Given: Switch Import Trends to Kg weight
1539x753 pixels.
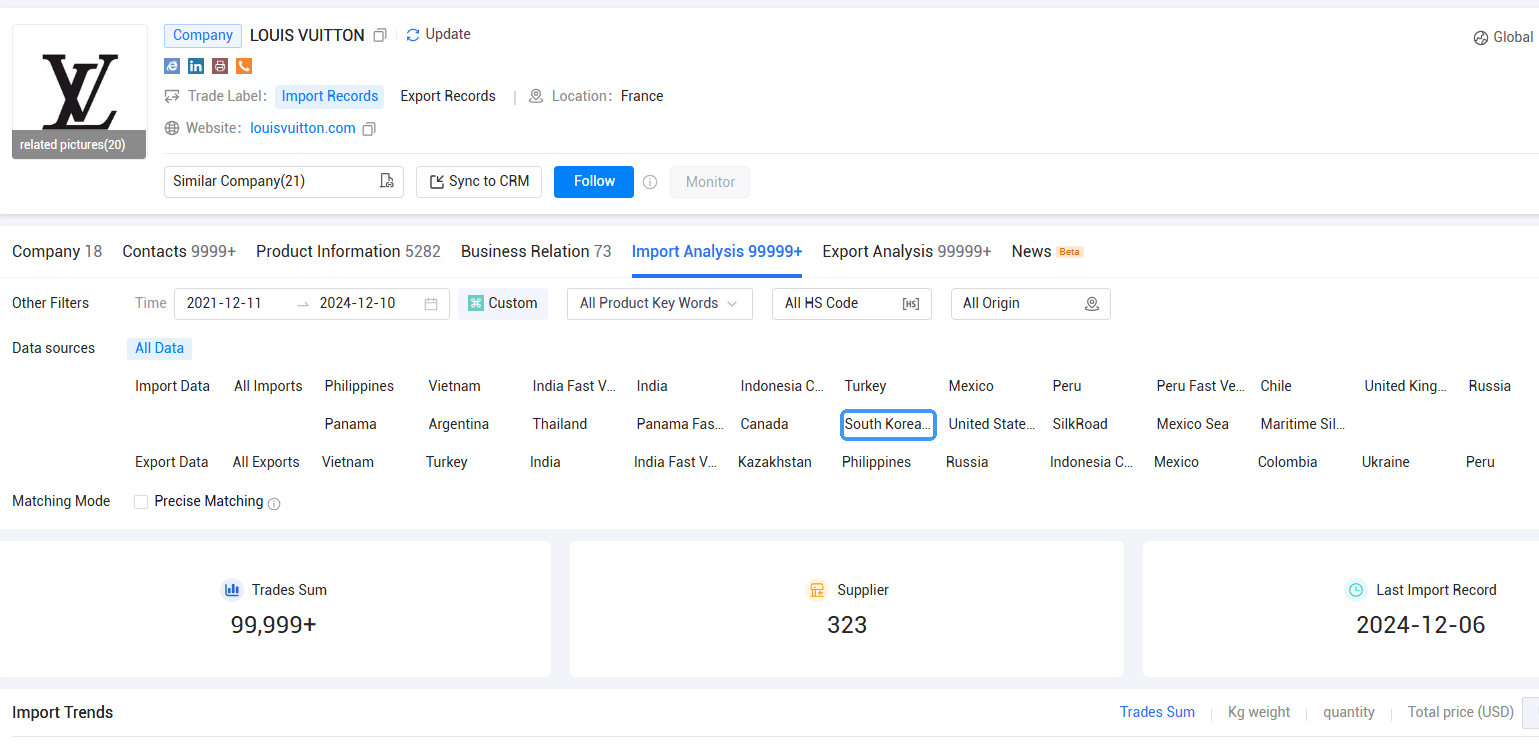Looking at the screenshot, I should (1259, 713).
